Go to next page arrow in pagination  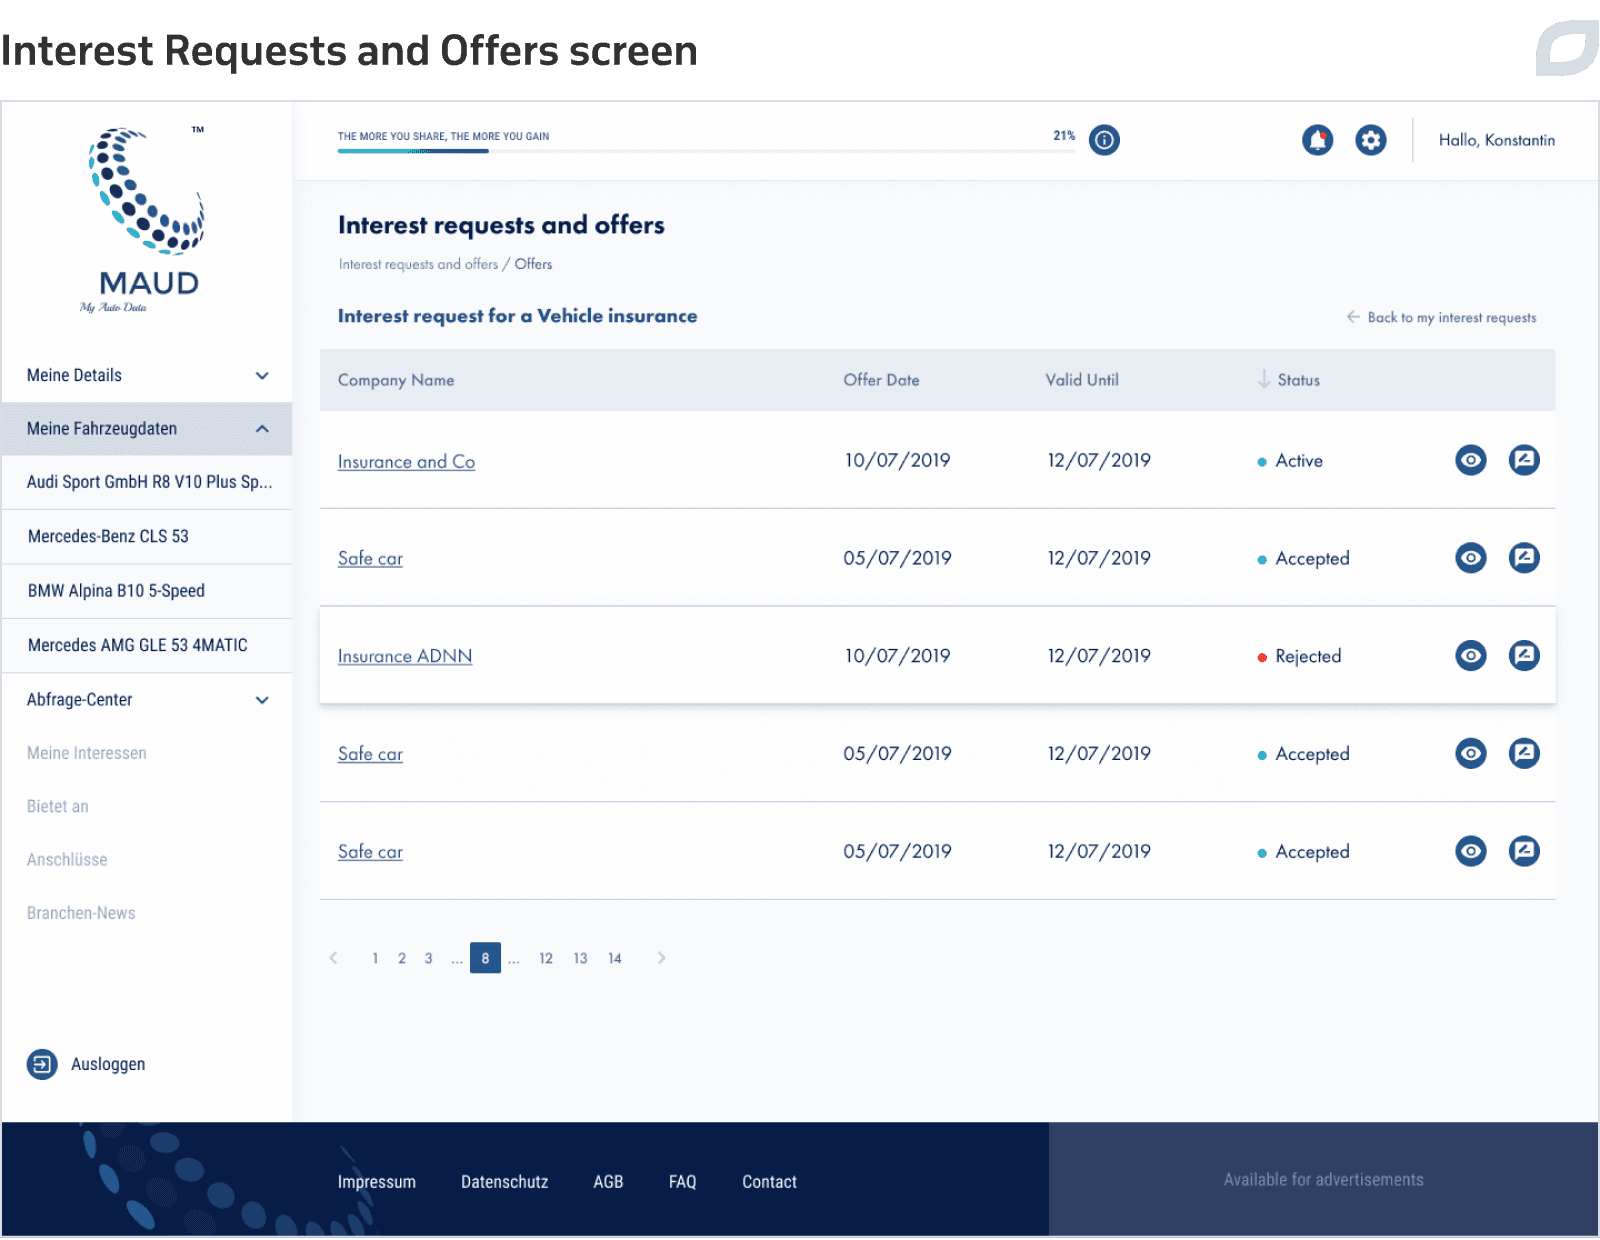coord(661,958)
